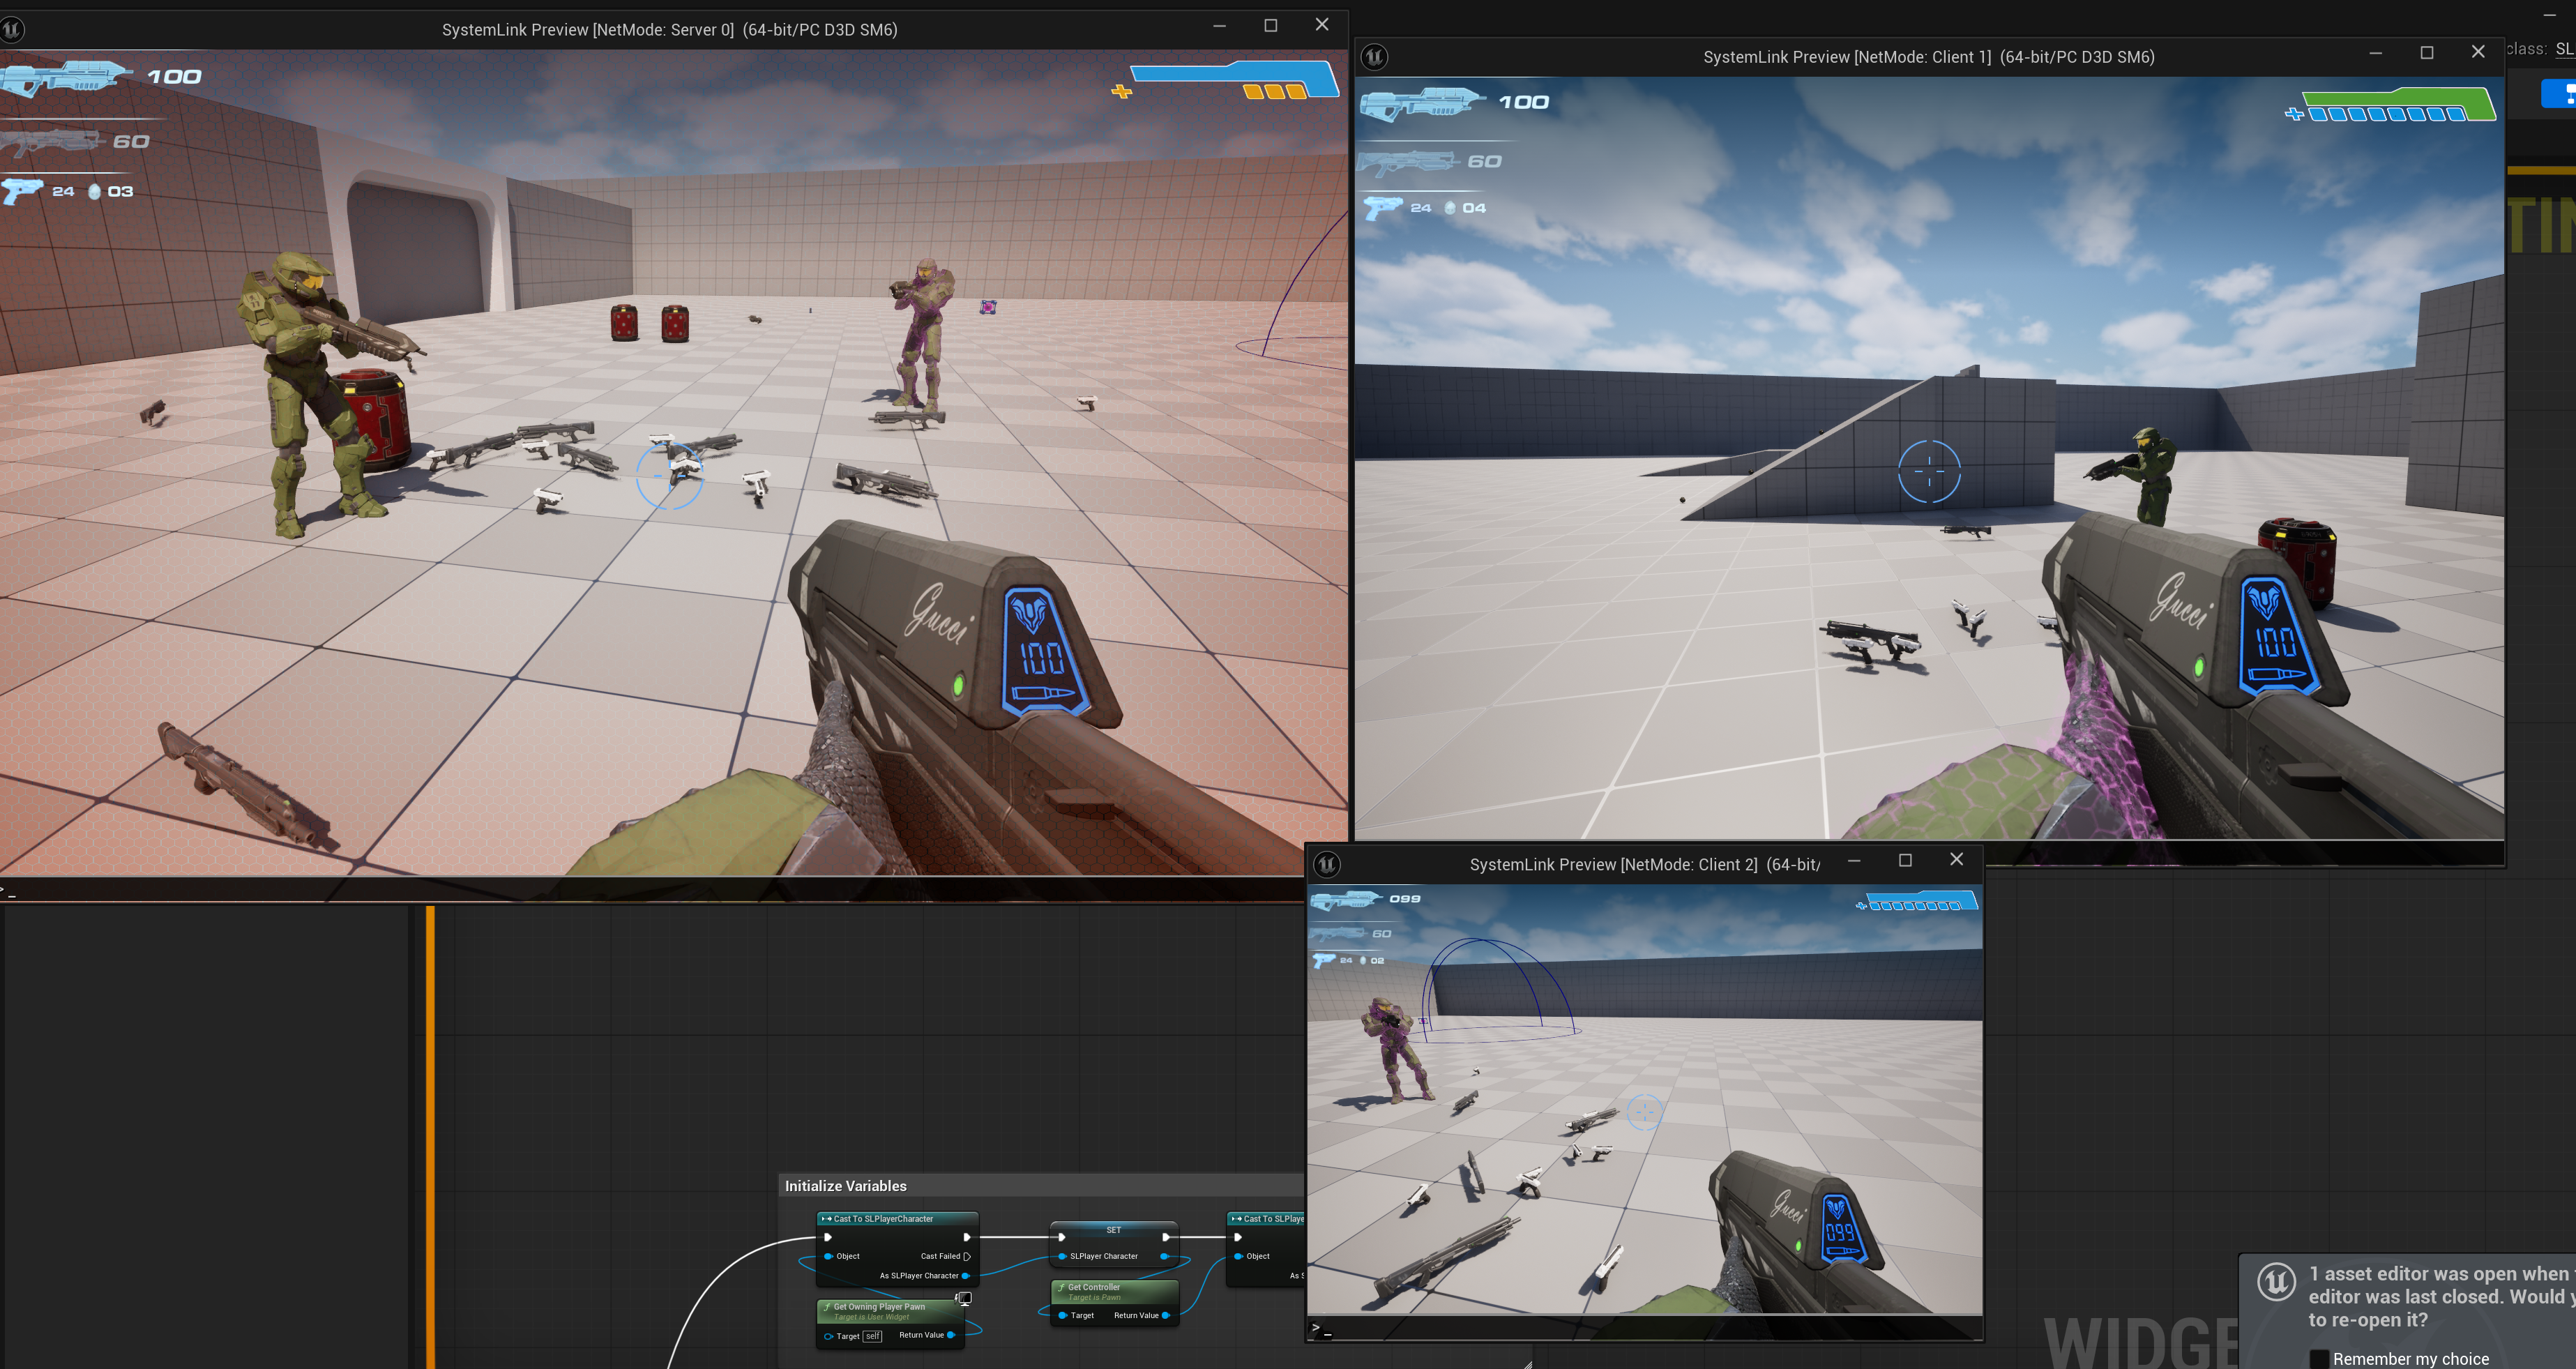This screenshot has width=2576, height=1369.
Task: Click the As SLPlayer Character output pin
Action: coord(965,1276)
